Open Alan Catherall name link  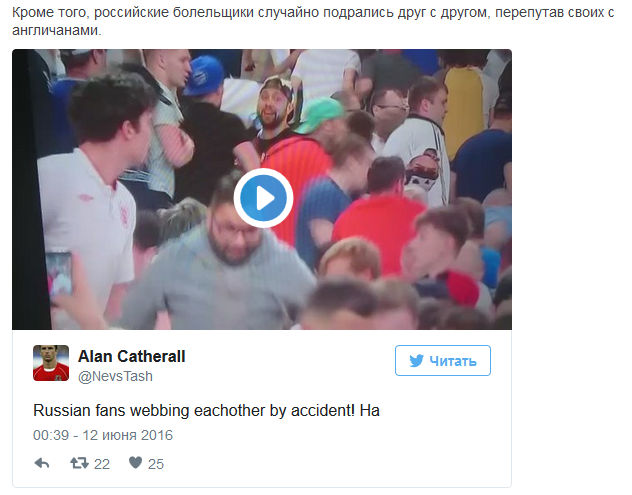[131, 356]
